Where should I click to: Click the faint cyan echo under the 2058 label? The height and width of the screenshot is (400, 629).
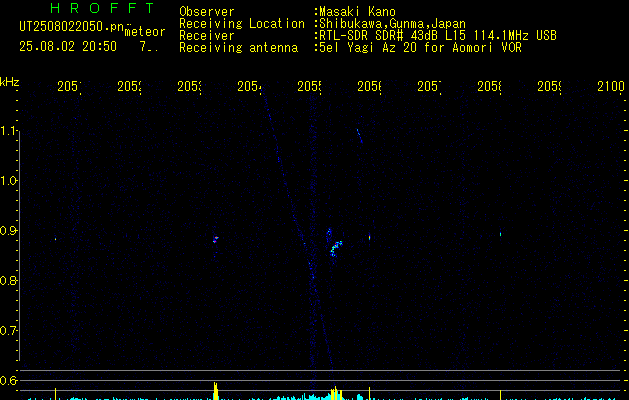pos(501,234)
